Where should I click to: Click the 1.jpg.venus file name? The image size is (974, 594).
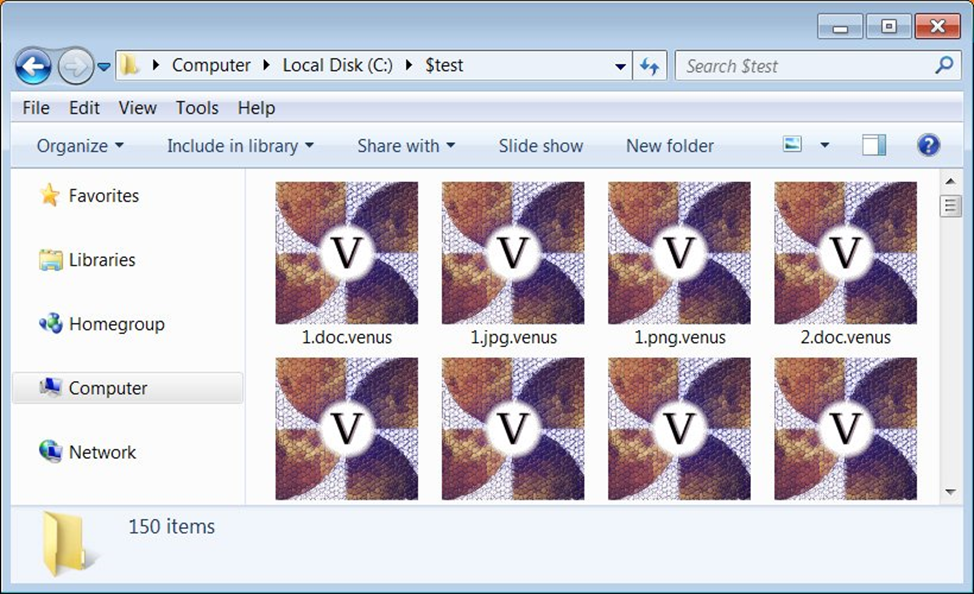click(x=513, y=337)
